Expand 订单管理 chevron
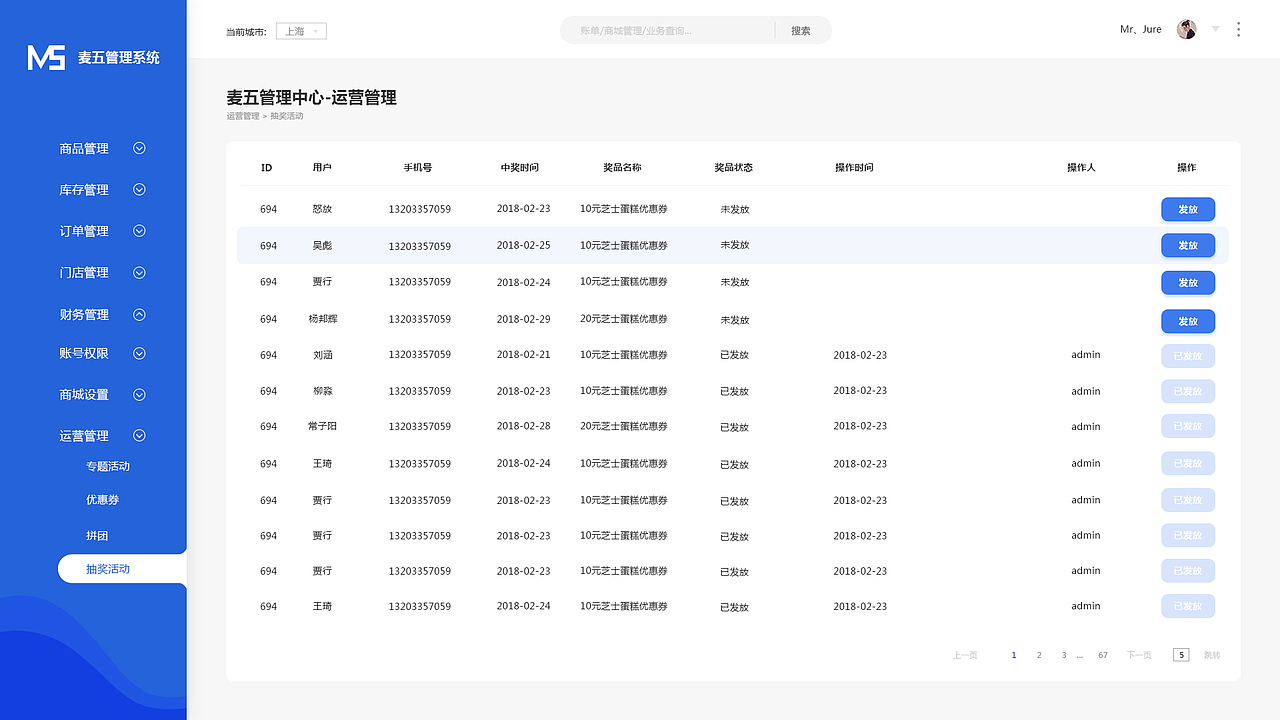 pyautogui.click(x=140, y=230)
